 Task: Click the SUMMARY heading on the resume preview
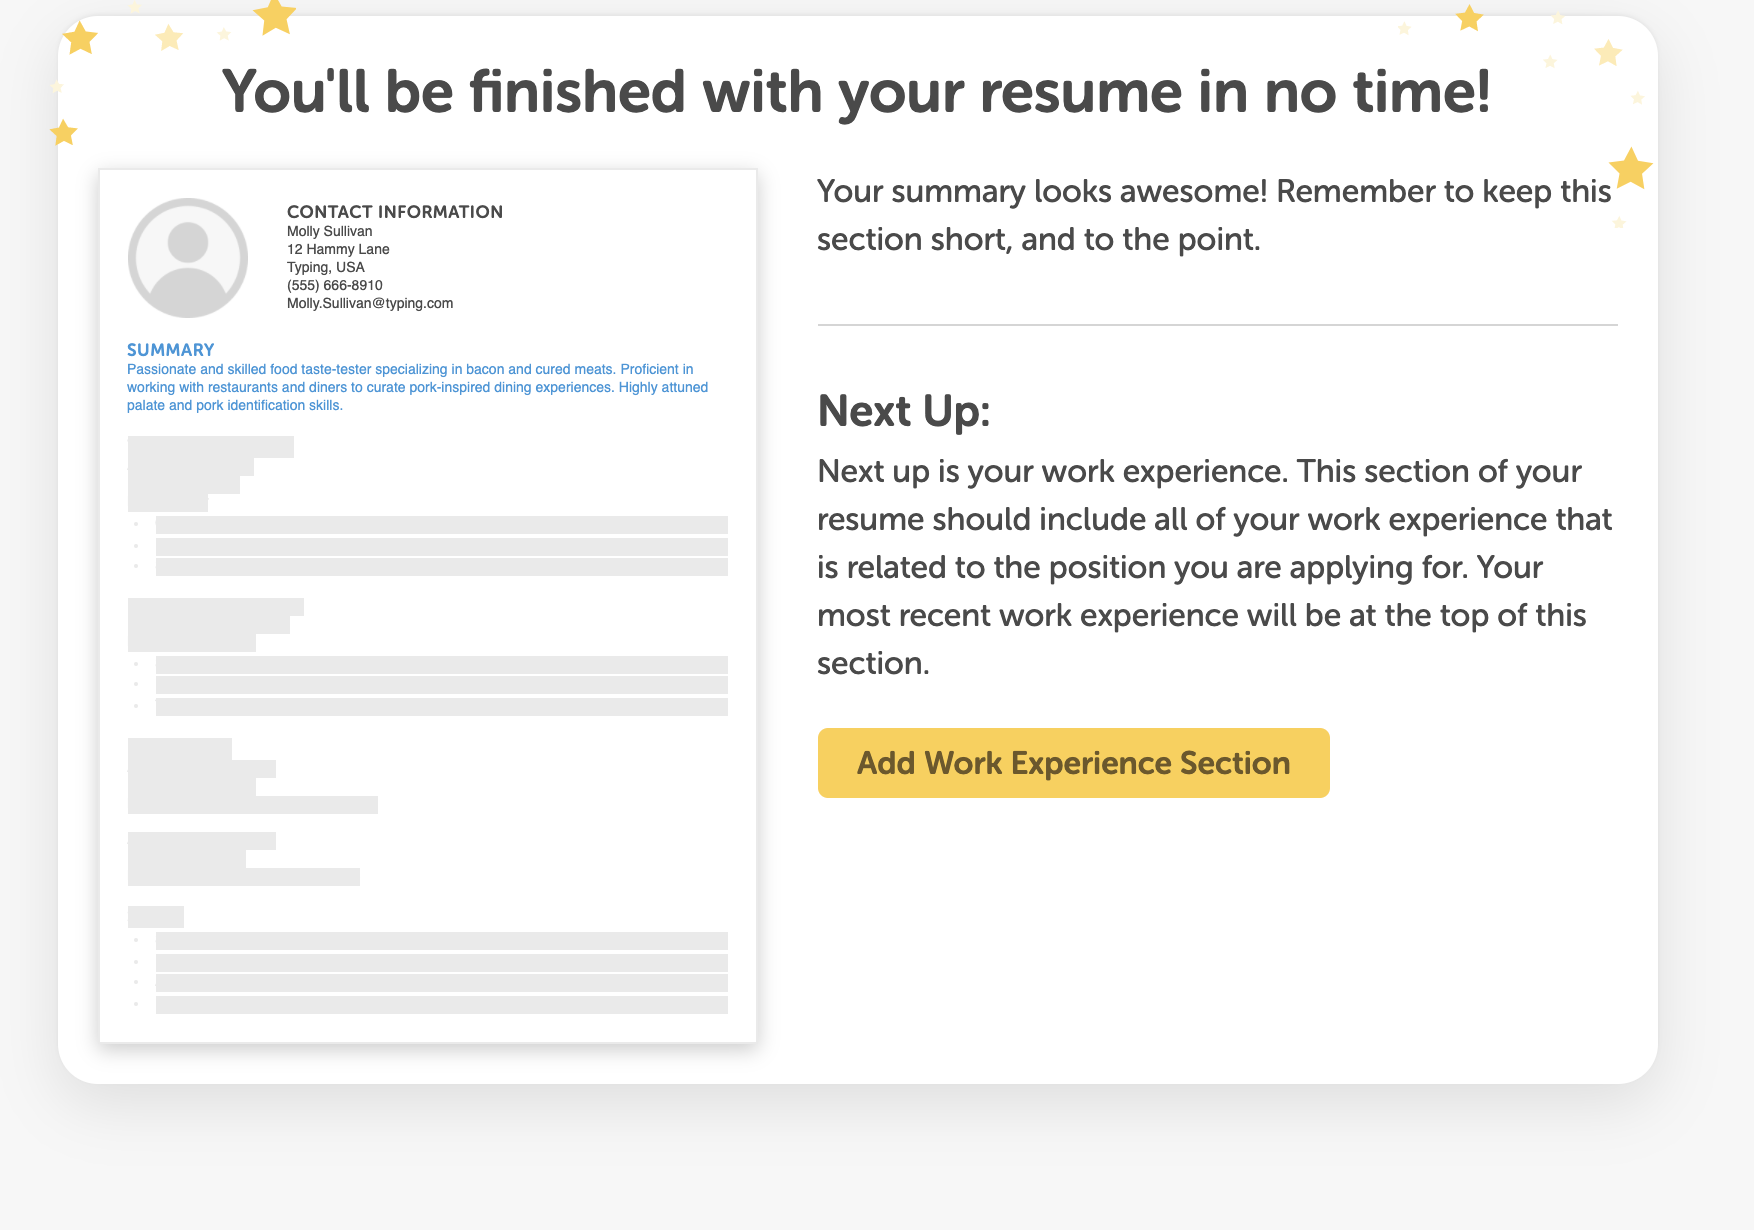[171, 350]
